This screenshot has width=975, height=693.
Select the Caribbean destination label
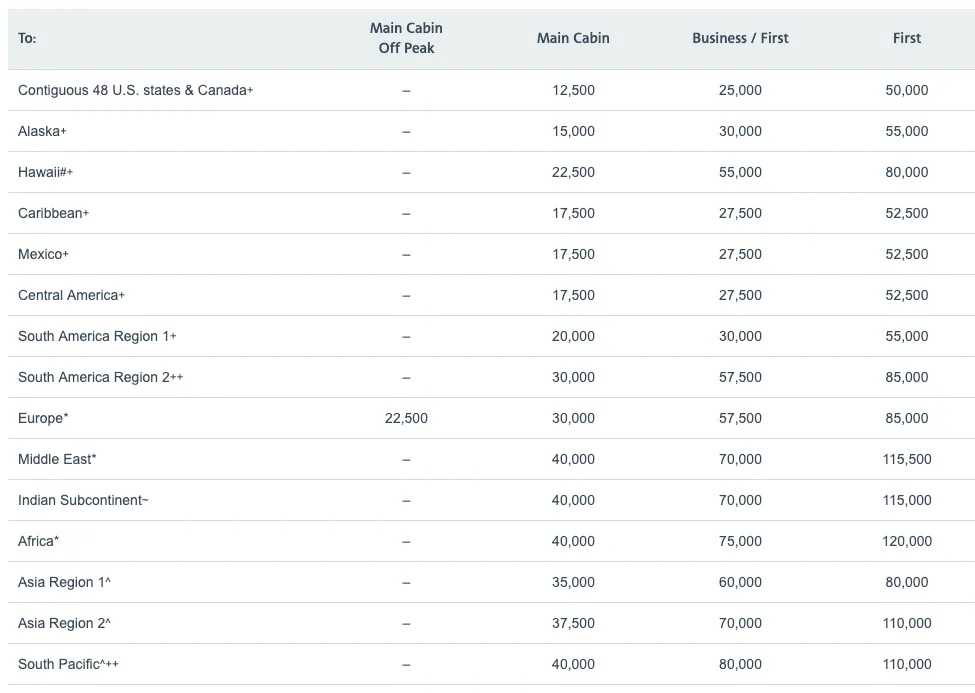[53, 213]
